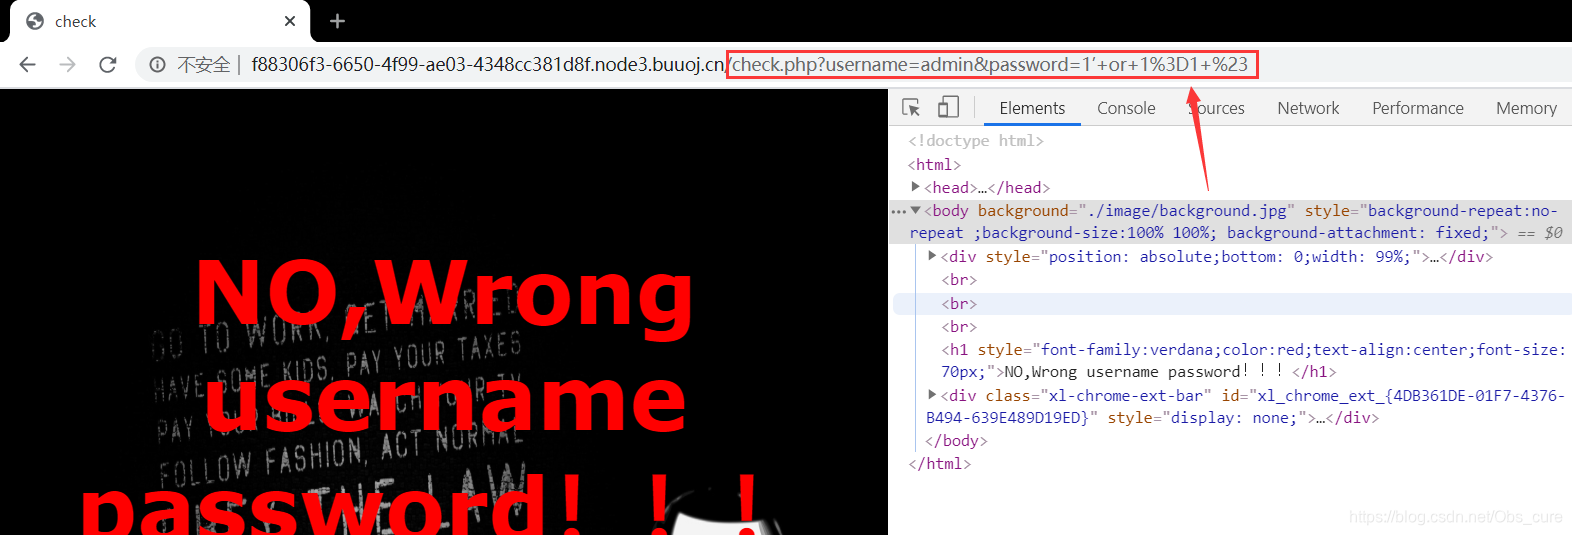Click the globe favicon on check tab
The image size is (1572, 535).
(x=35, y=21)
